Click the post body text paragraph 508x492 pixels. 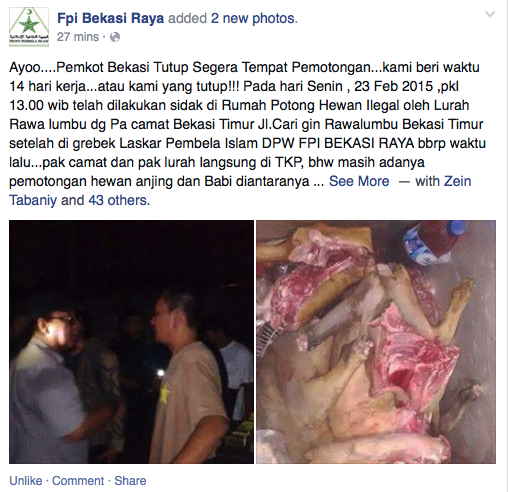[248, 133]
